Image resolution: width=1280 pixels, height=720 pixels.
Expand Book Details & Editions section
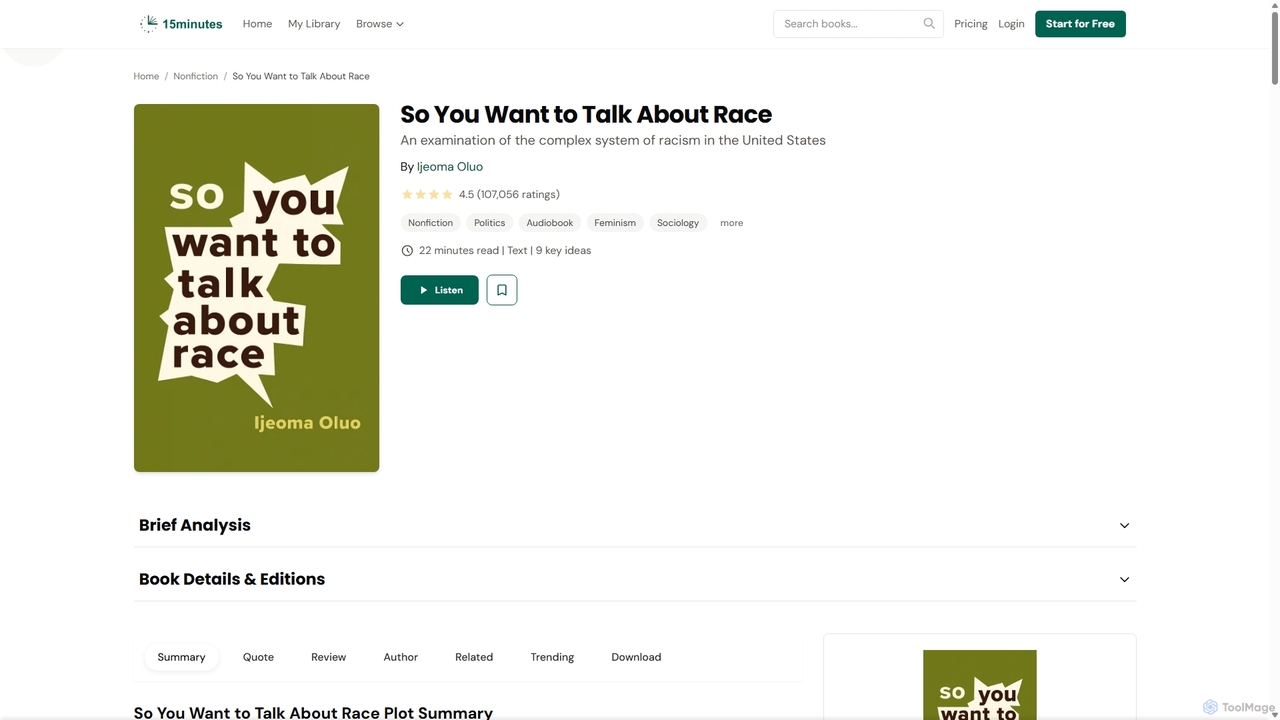coord(635,579)
